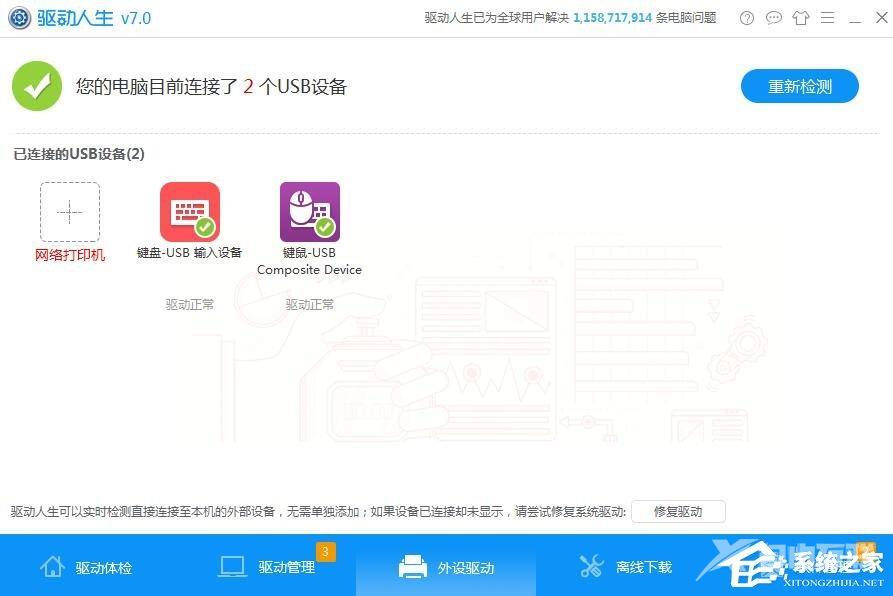The image size is (893, 596).
Task: Open the hamburger main menu
Action: click(x=827, y=17)
